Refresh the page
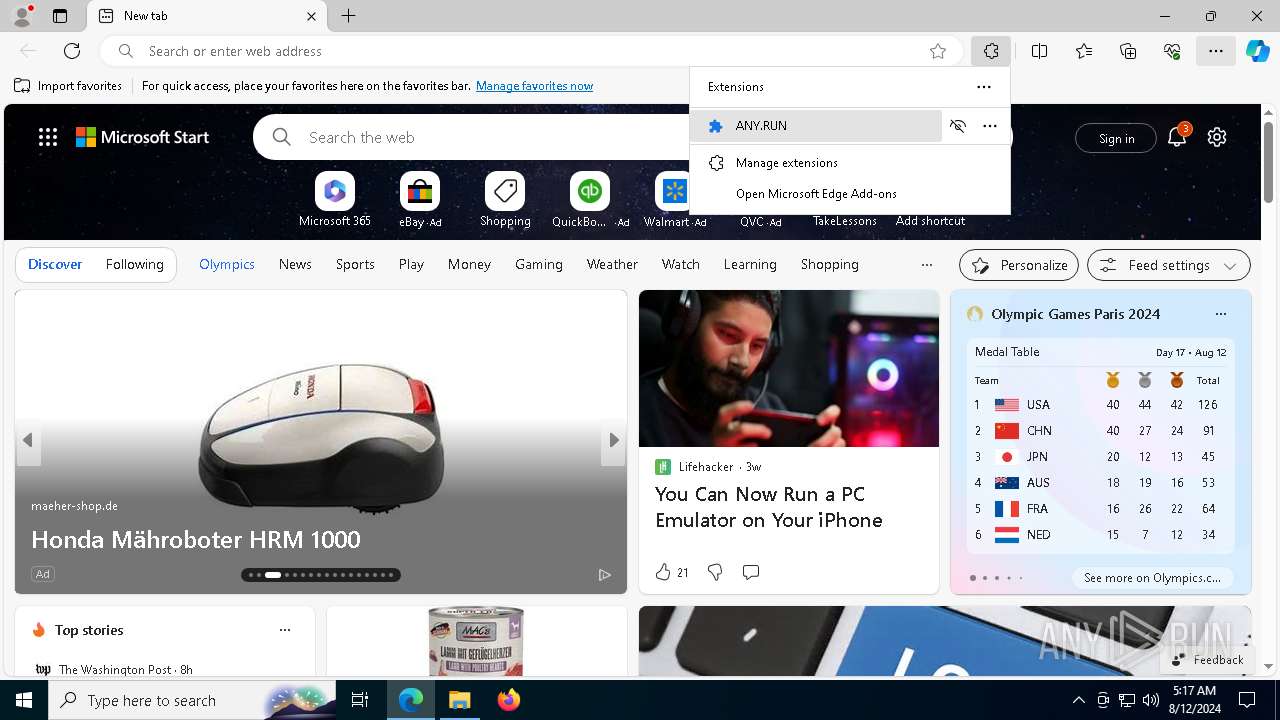1280x720 pixels. [72, 51]
